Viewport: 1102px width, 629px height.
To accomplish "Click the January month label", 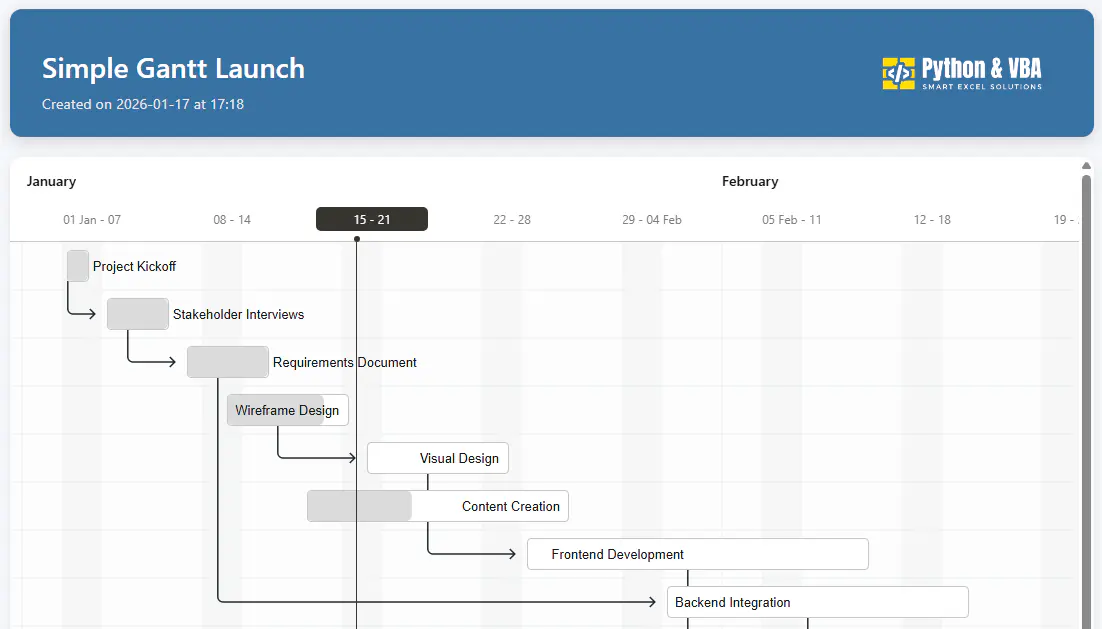I will 52,181.
